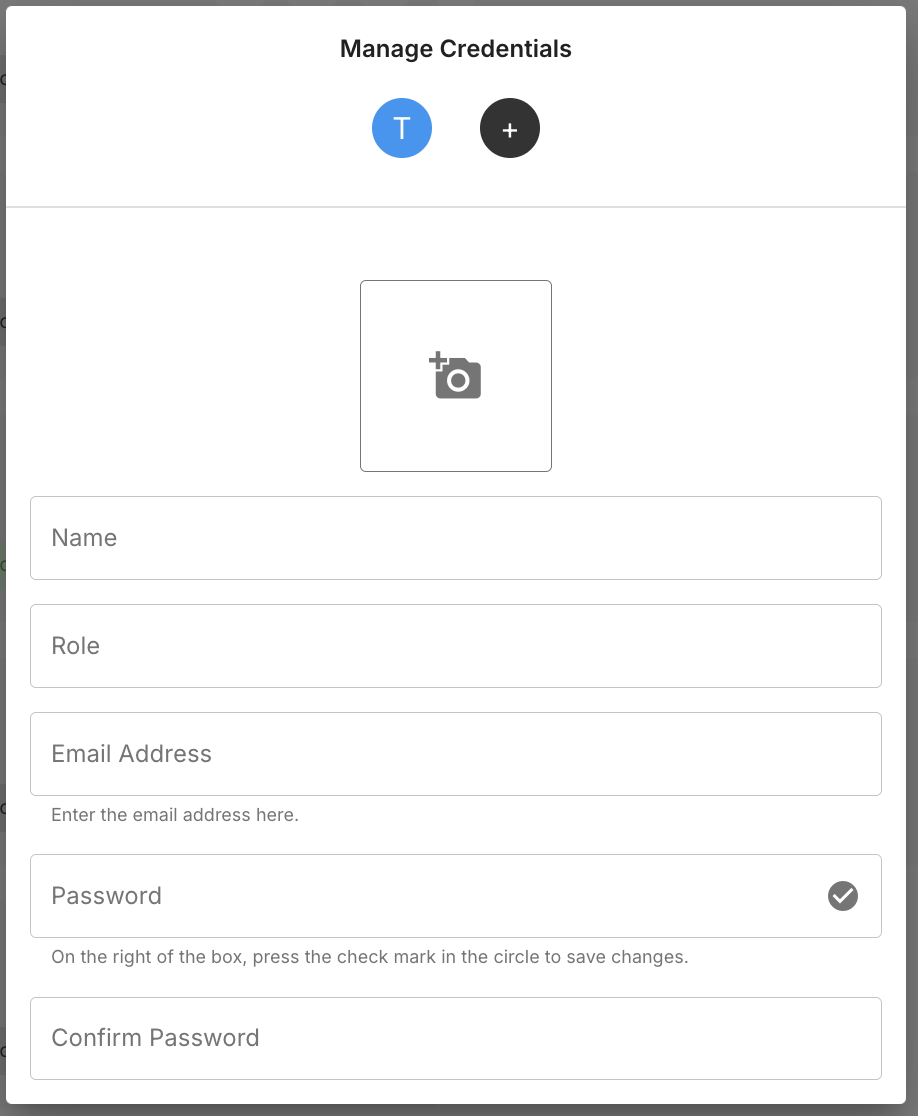Click the camera icon to upload a photo
The height and width of the screenshot is (1116, 918).
click(455, 375)
